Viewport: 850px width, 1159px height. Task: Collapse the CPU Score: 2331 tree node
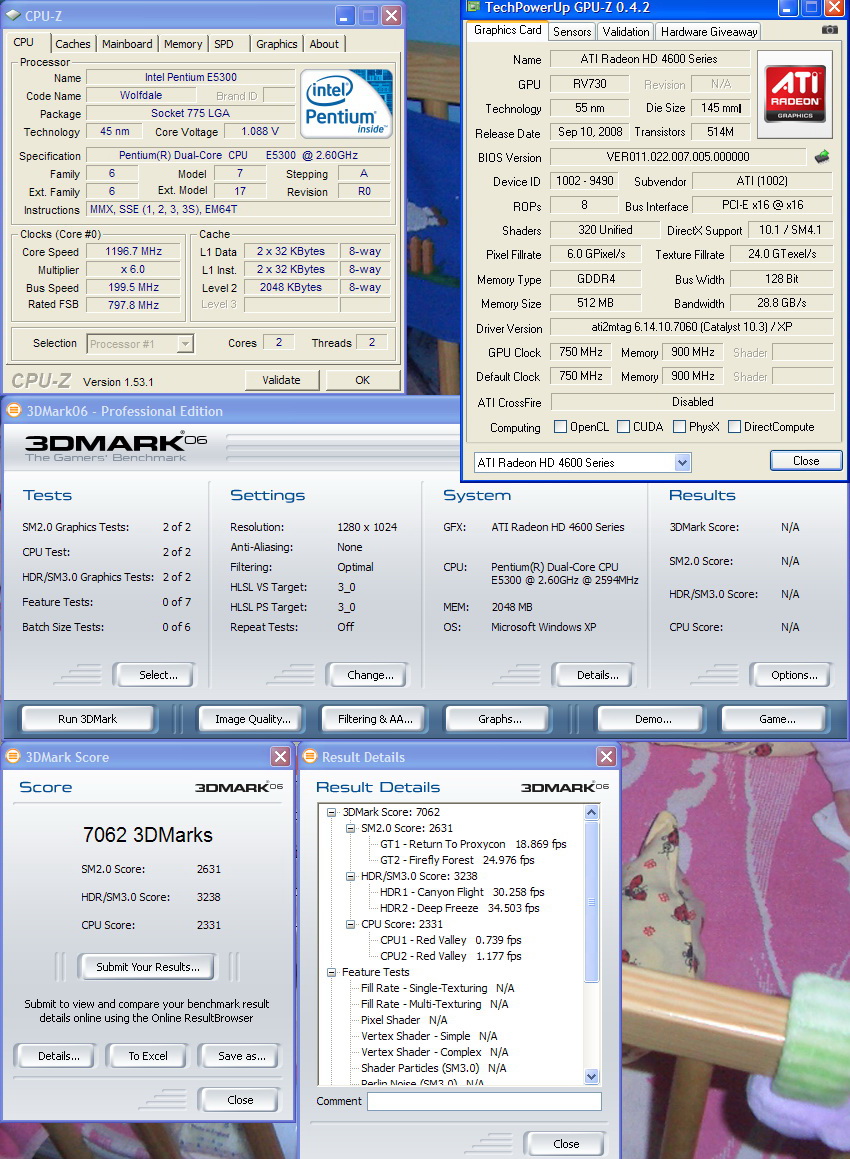(x=350, y=924)
